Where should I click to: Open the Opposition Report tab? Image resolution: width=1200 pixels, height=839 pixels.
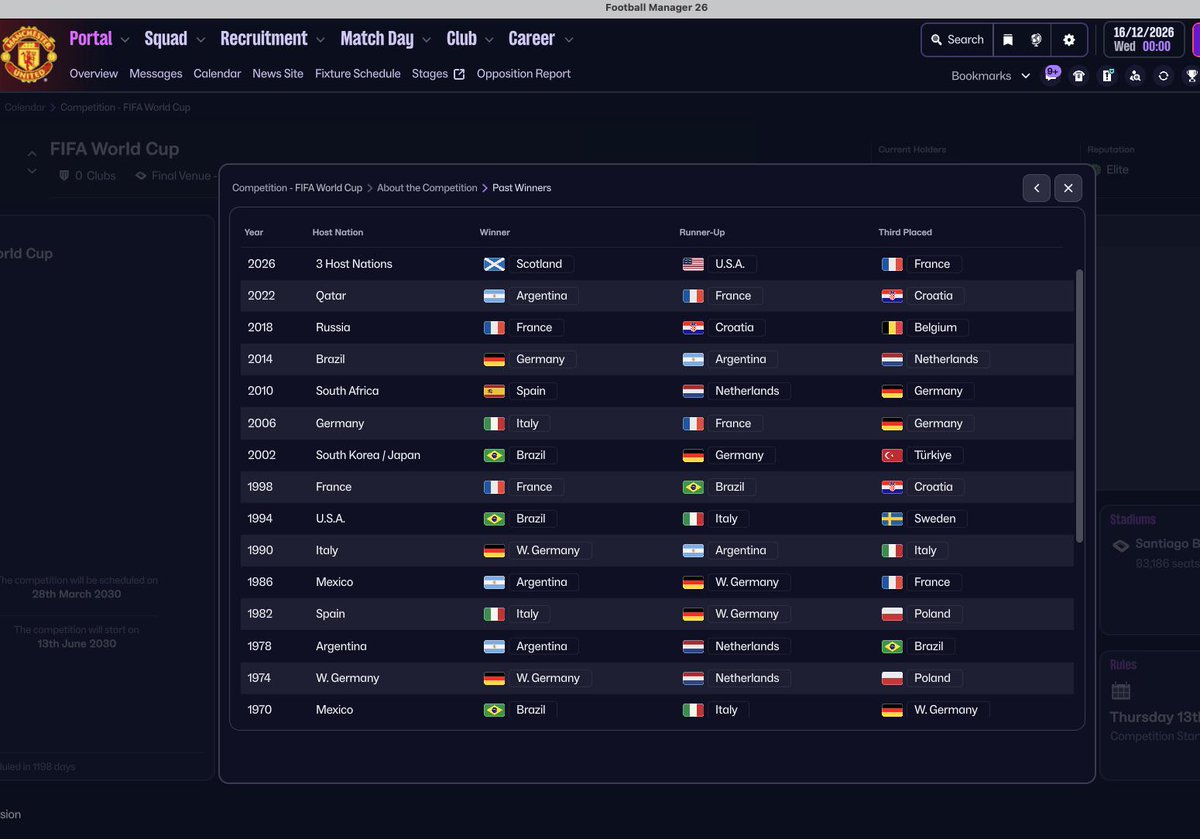click(524, 74)
